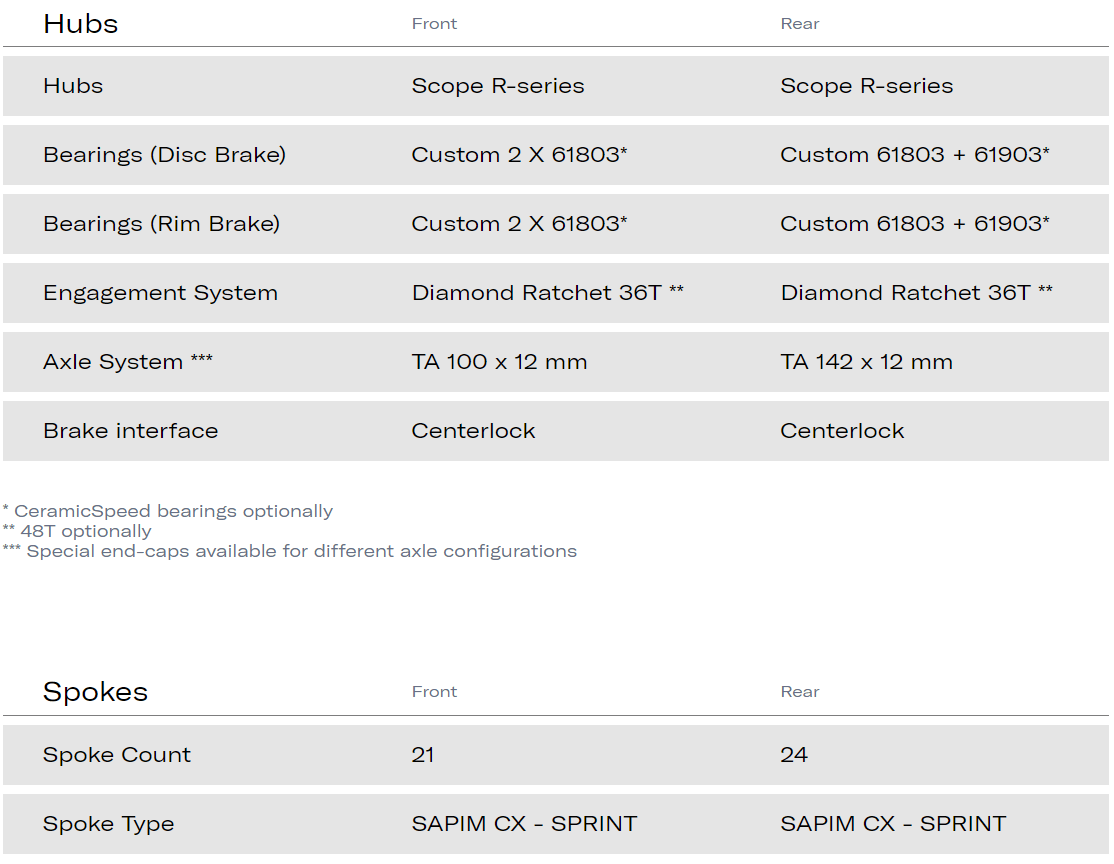Viewport: 1114px width, 864px height.
Task: Click the Bearings (Disc Brake) row label
Action: tap(164, 155)
